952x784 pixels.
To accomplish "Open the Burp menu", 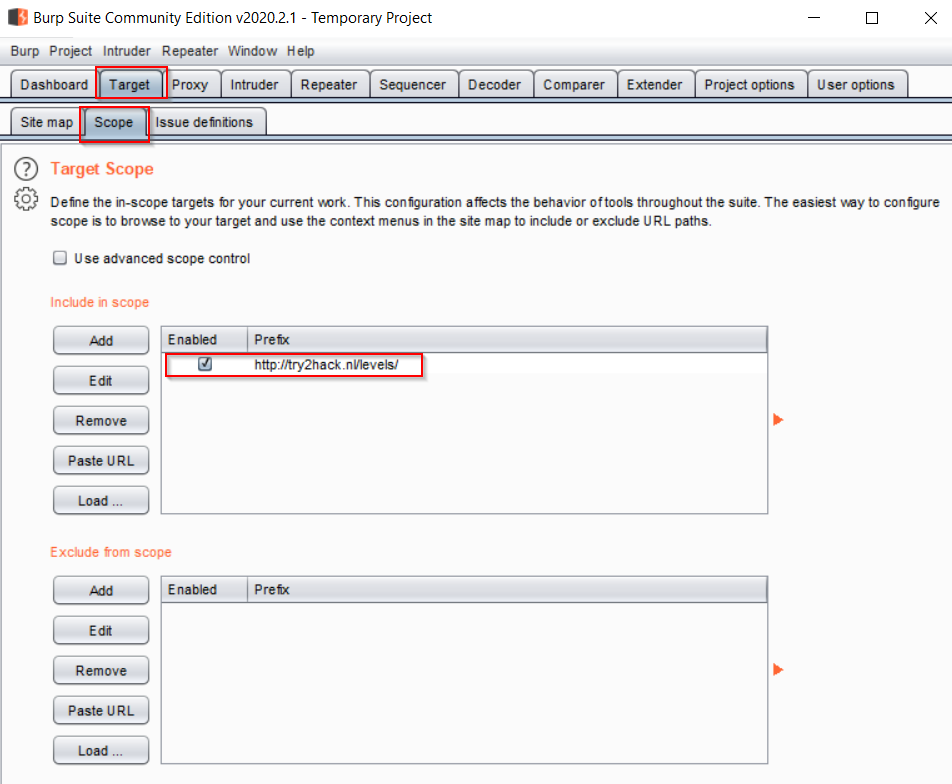I will coord(24,51).
